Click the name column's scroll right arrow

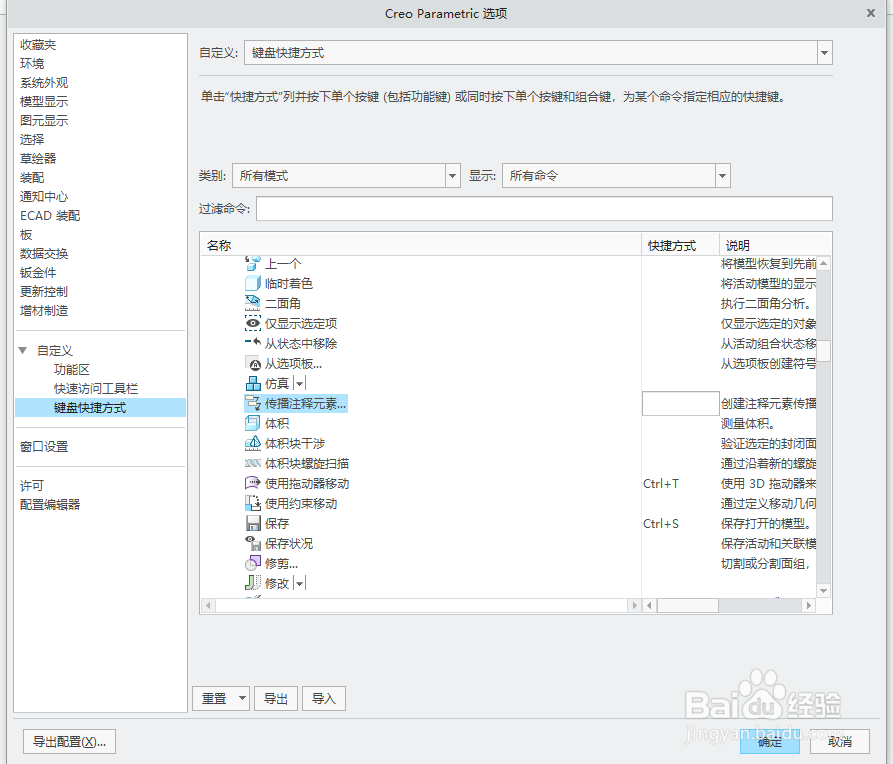click(x=634, y=606)
